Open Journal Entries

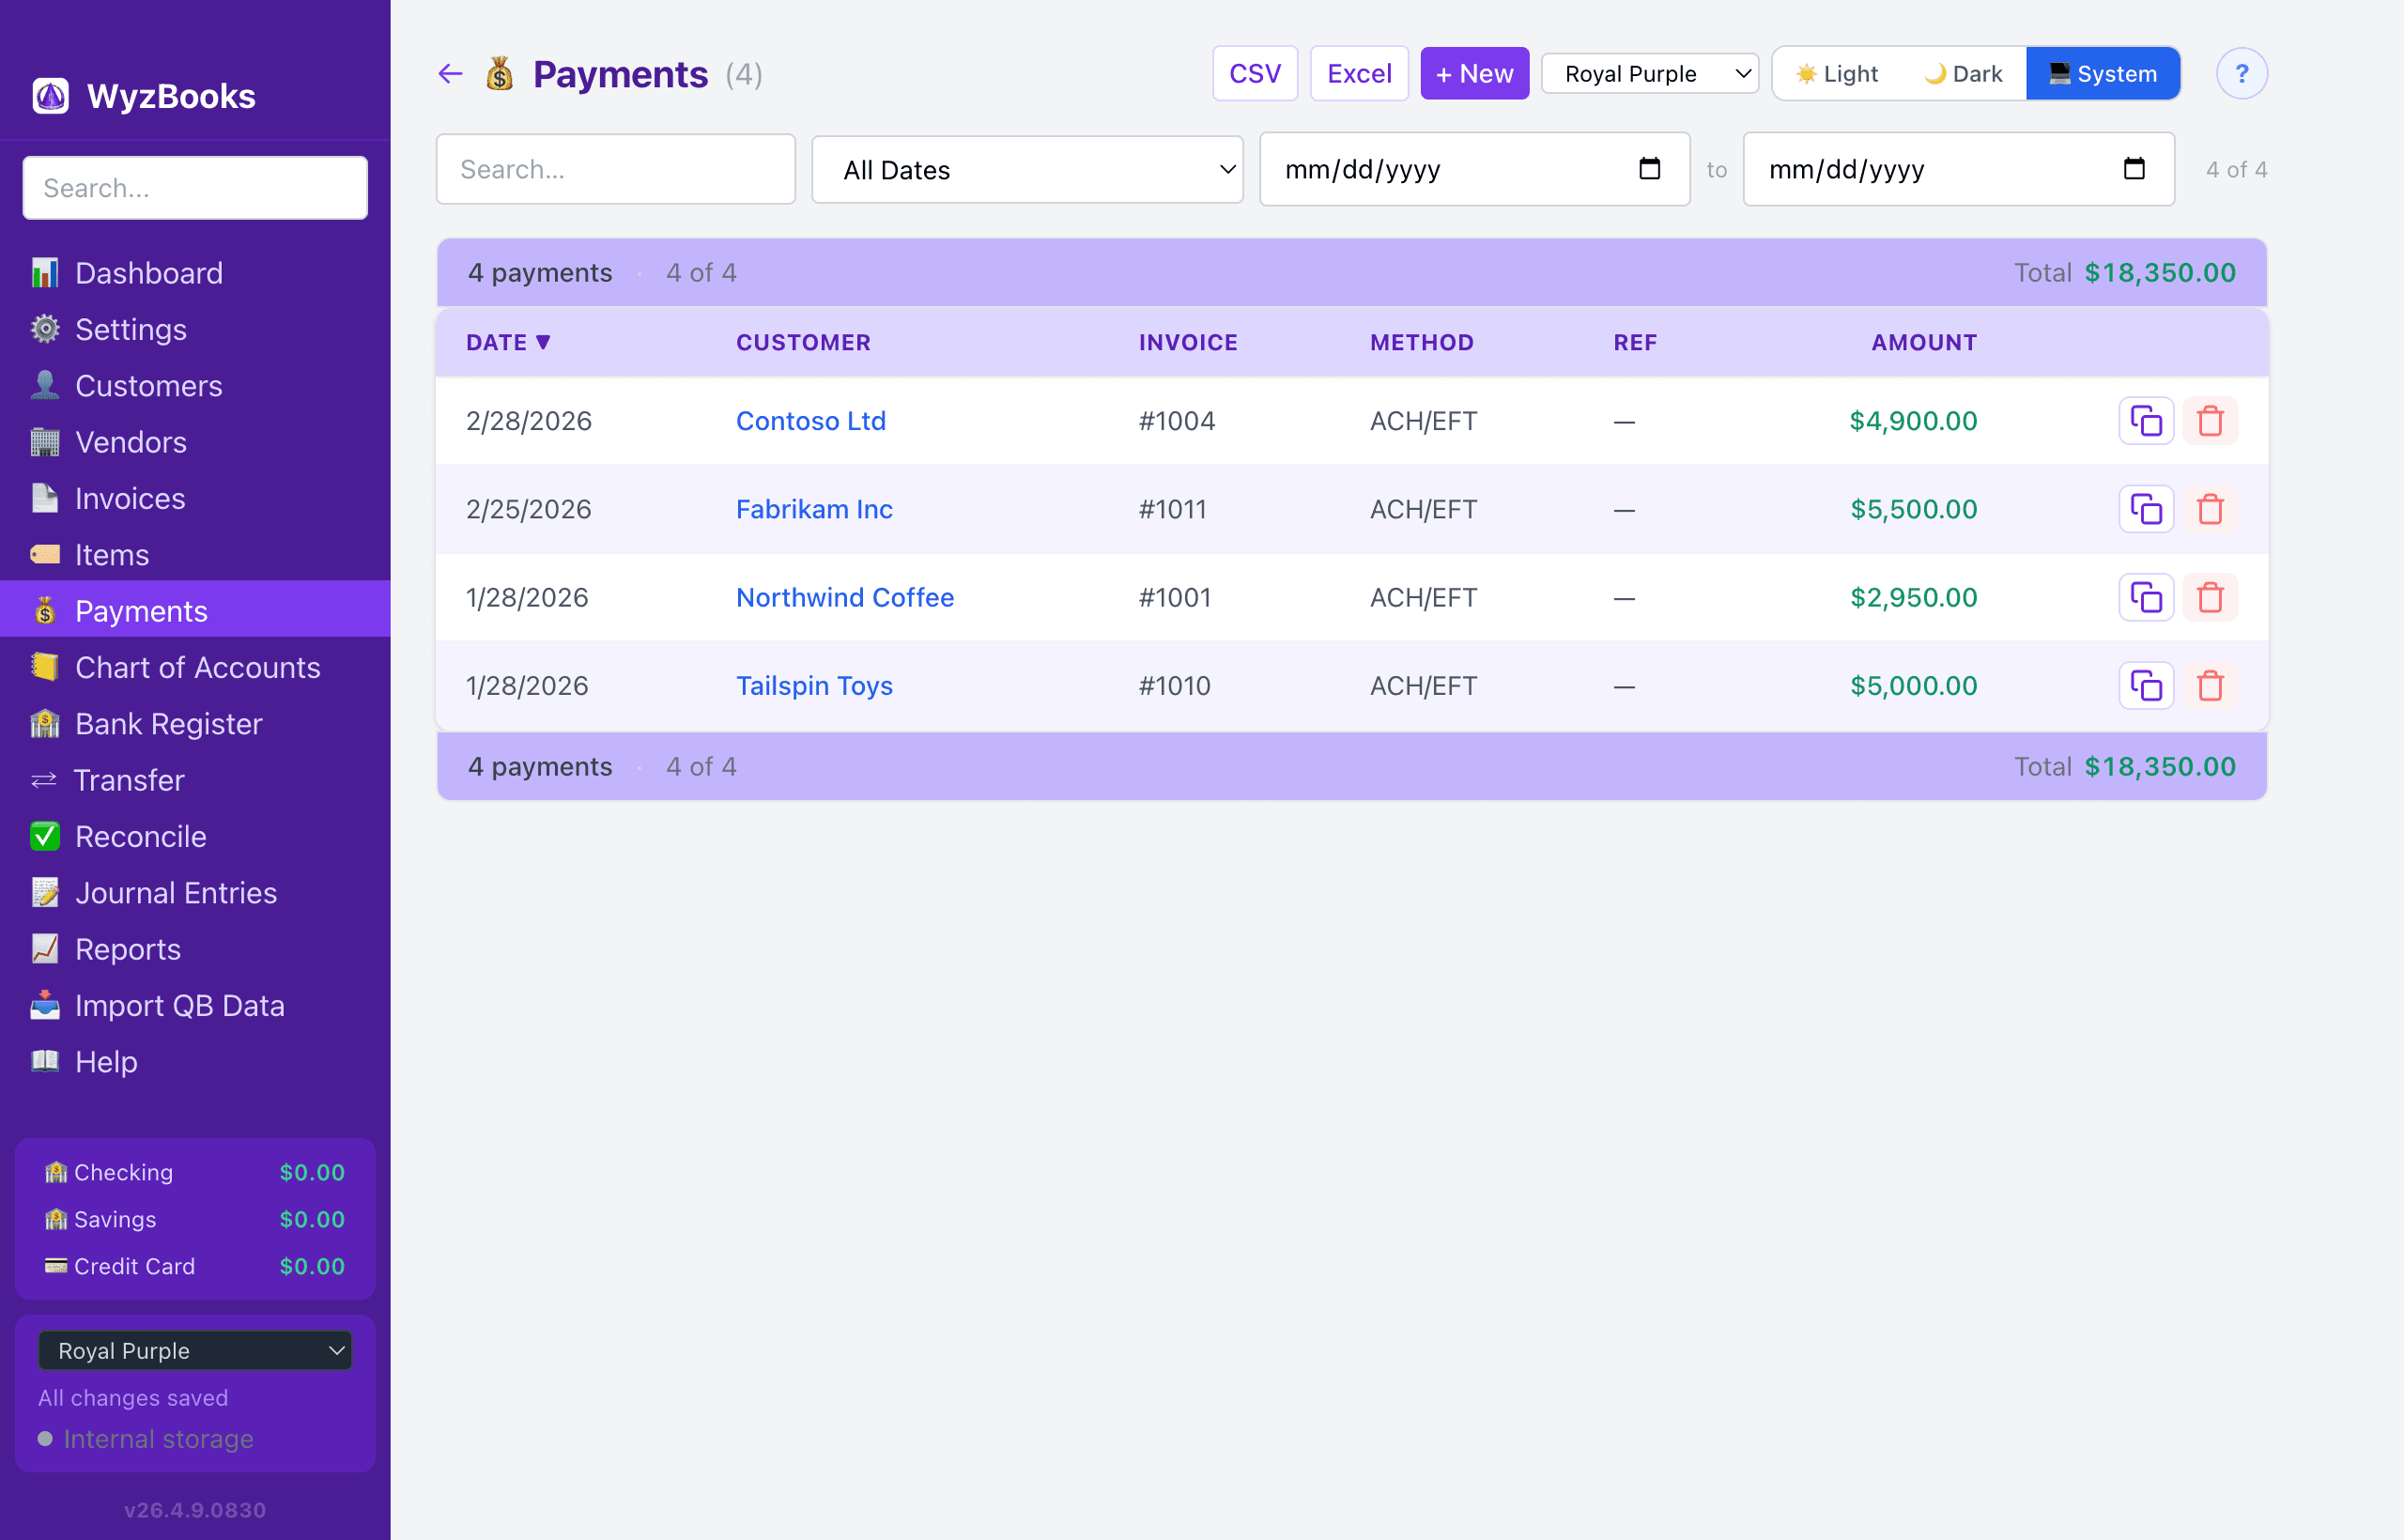click(x=176, y=892)
